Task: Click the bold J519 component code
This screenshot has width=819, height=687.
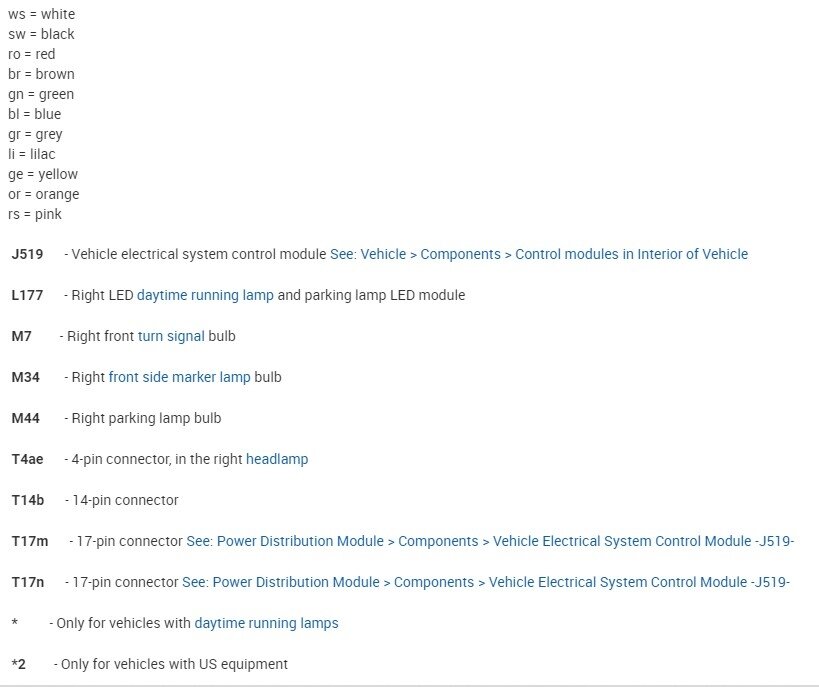Action: (x=27, y=254)
